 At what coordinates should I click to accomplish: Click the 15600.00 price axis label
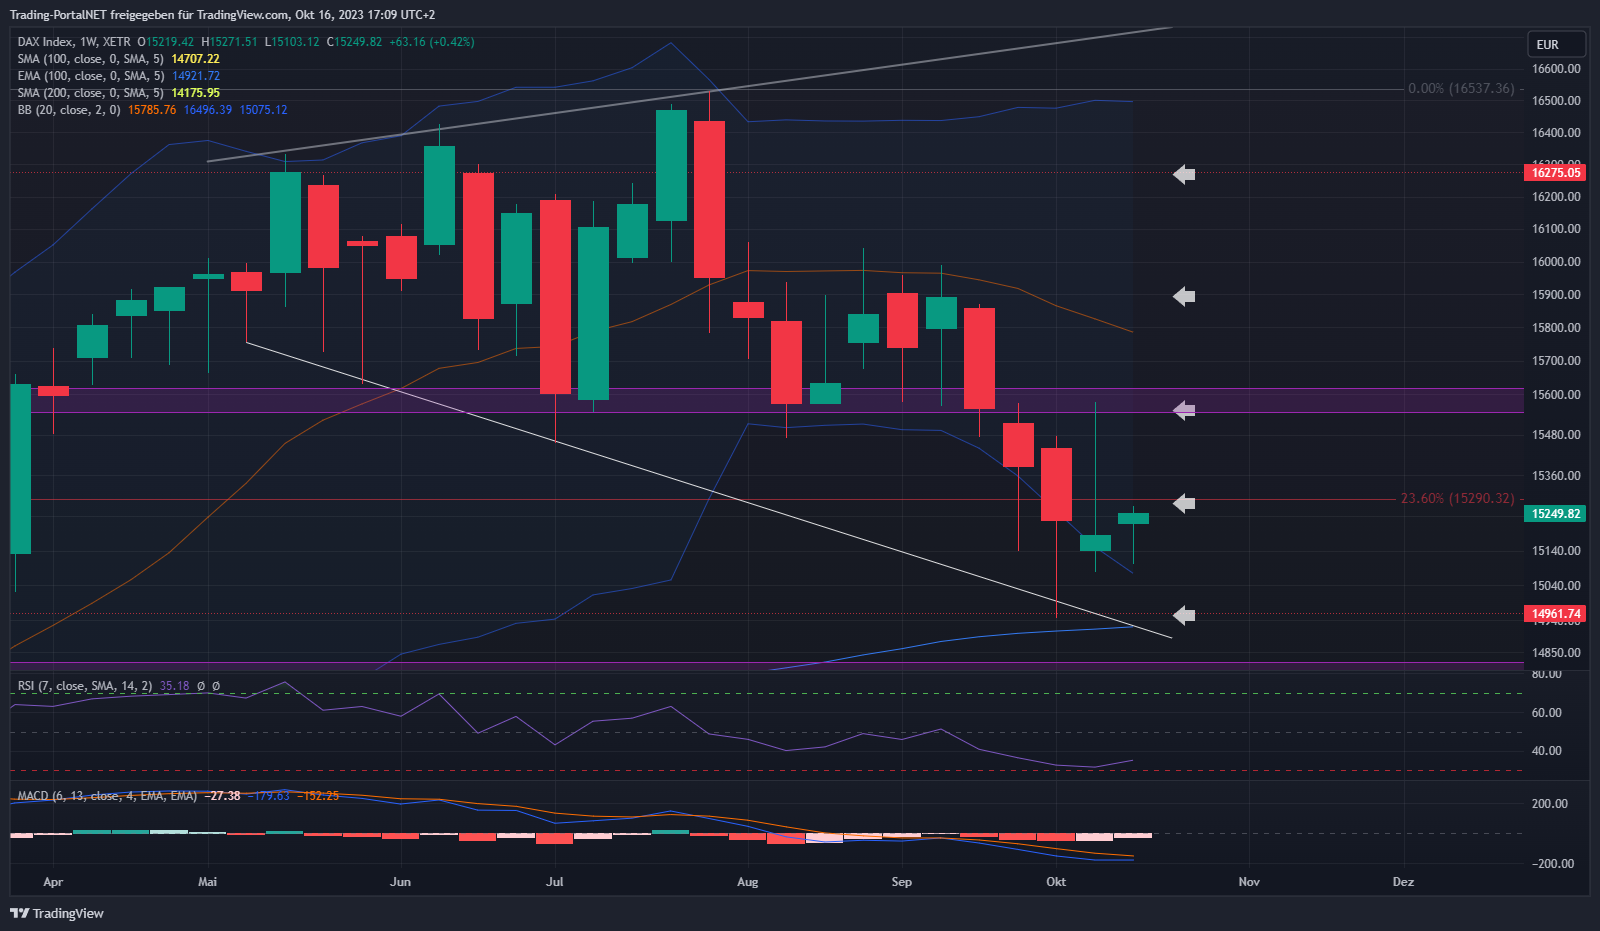click(1556, 395)
